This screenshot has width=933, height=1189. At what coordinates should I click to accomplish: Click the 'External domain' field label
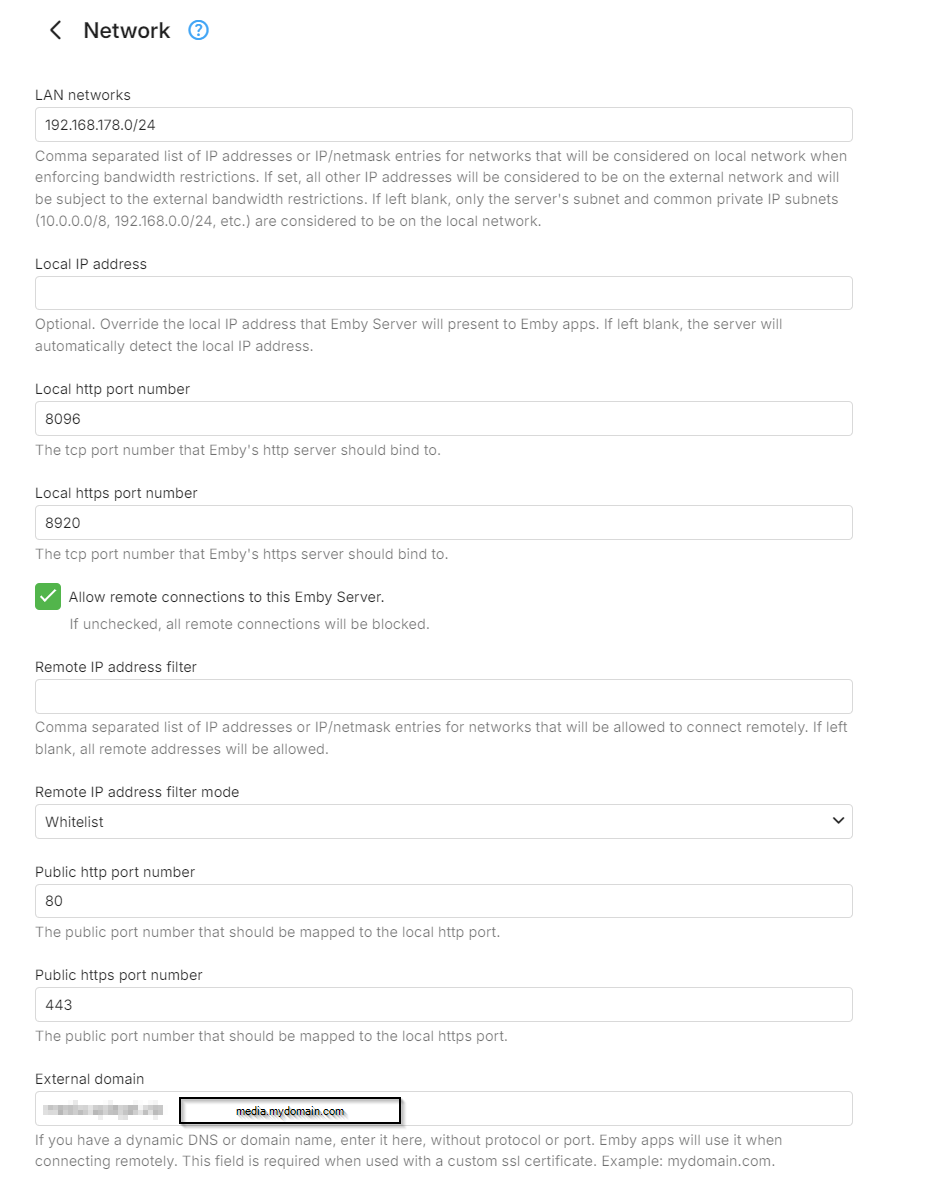click(90, 1079)
